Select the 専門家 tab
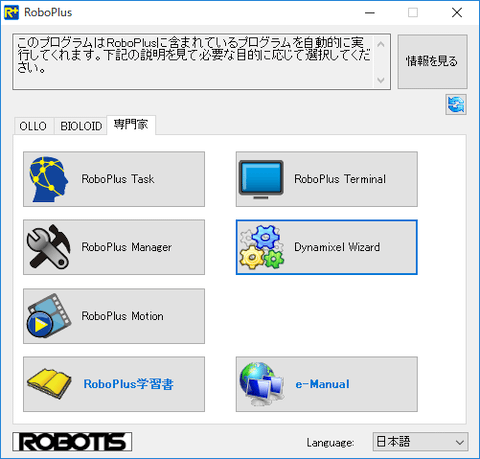This screenshot has height=459, width=480. pyautogui.click(x=131, y=125)
